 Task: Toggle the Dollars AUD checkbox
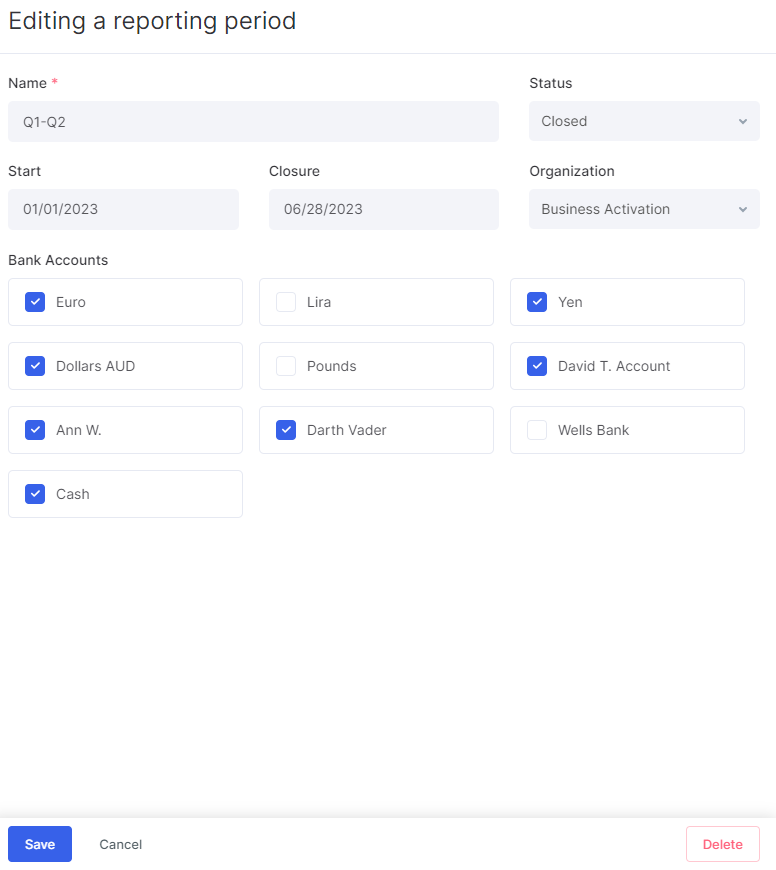(35, 366)
